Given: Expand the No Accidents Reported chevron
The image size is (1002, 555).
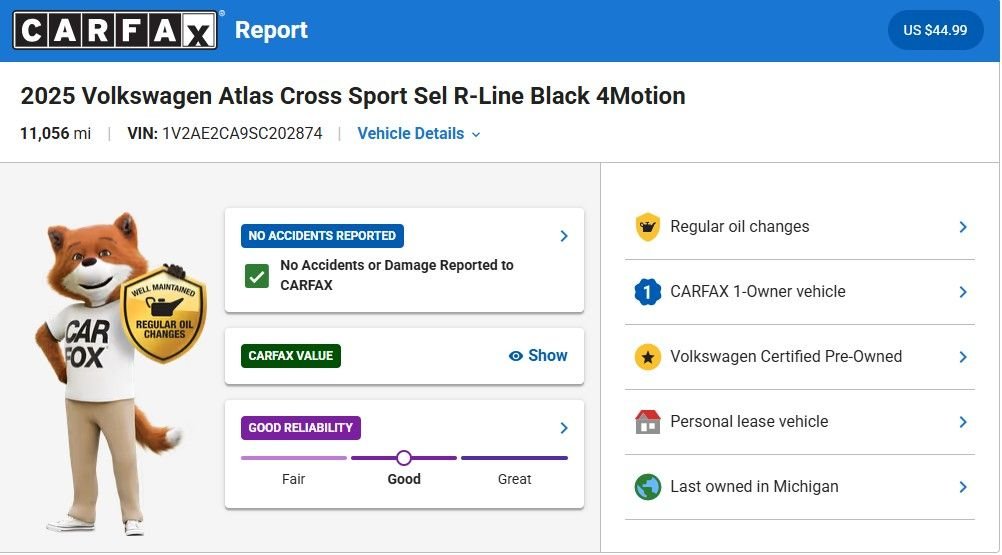Looking at the screenshot, I should tap(564, 236).
